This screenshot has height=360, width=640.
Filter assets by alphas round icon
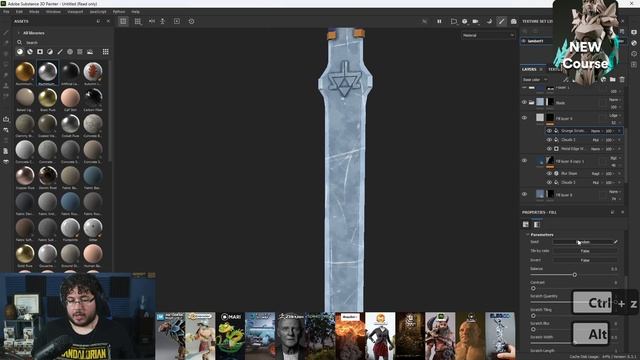pyautogui.click(x=70, y=52)
